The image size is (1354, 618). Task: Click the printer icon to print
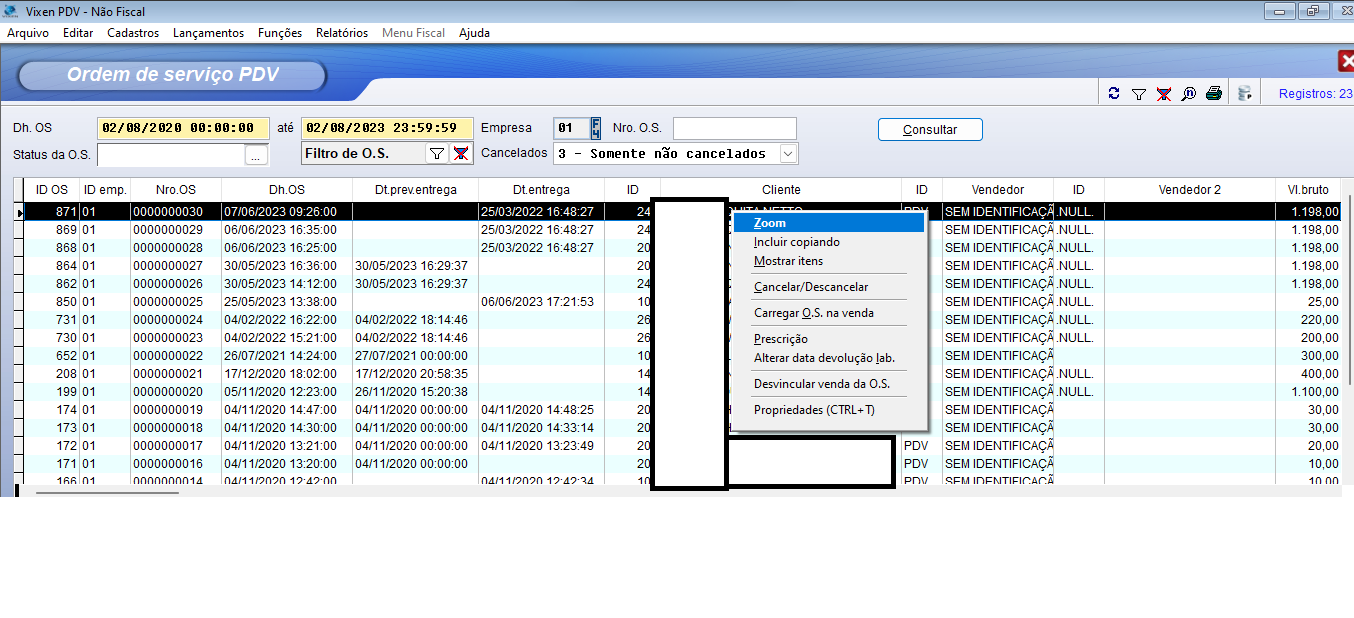click(1214, 94)
